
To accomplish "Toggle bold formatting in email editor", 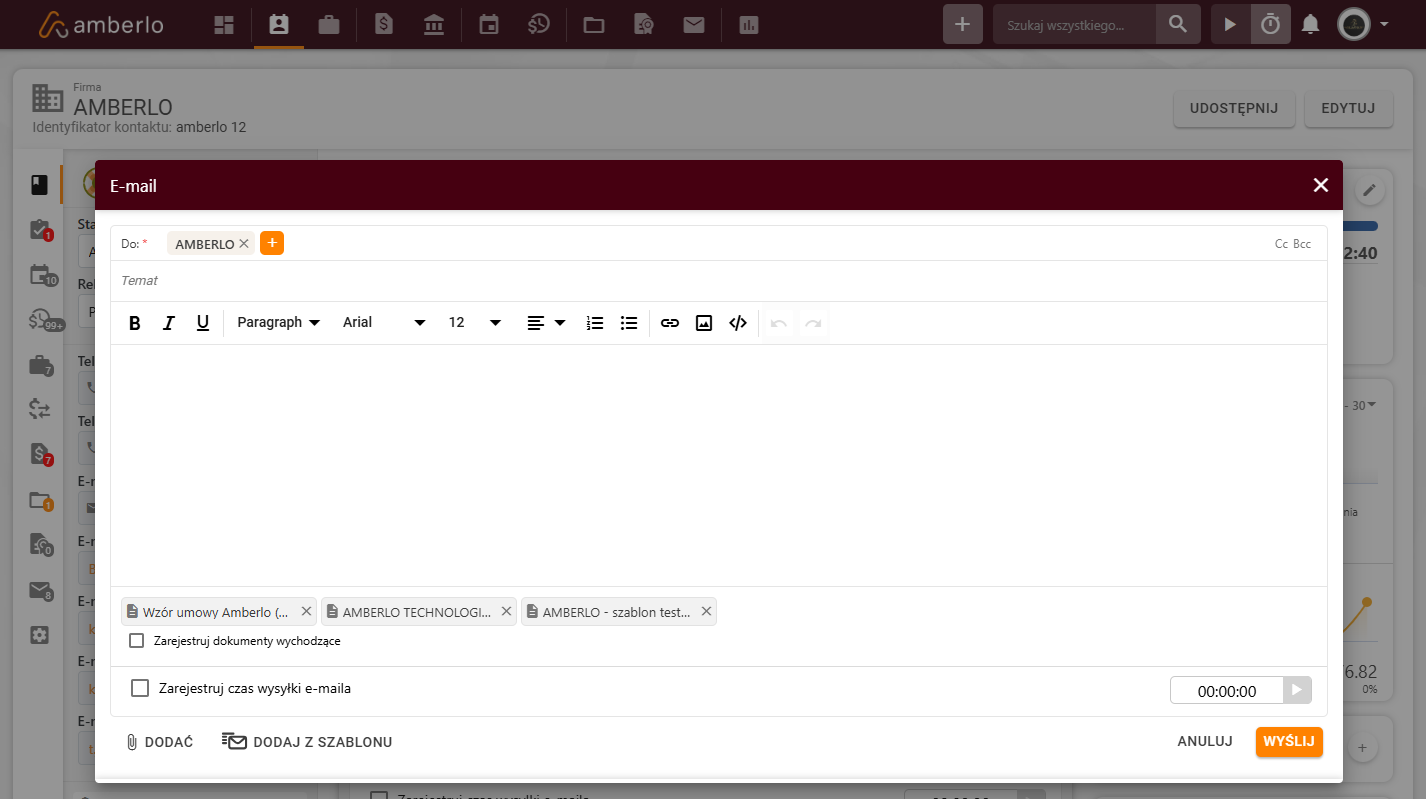I will pyautogui.click(x=135, y=323).
